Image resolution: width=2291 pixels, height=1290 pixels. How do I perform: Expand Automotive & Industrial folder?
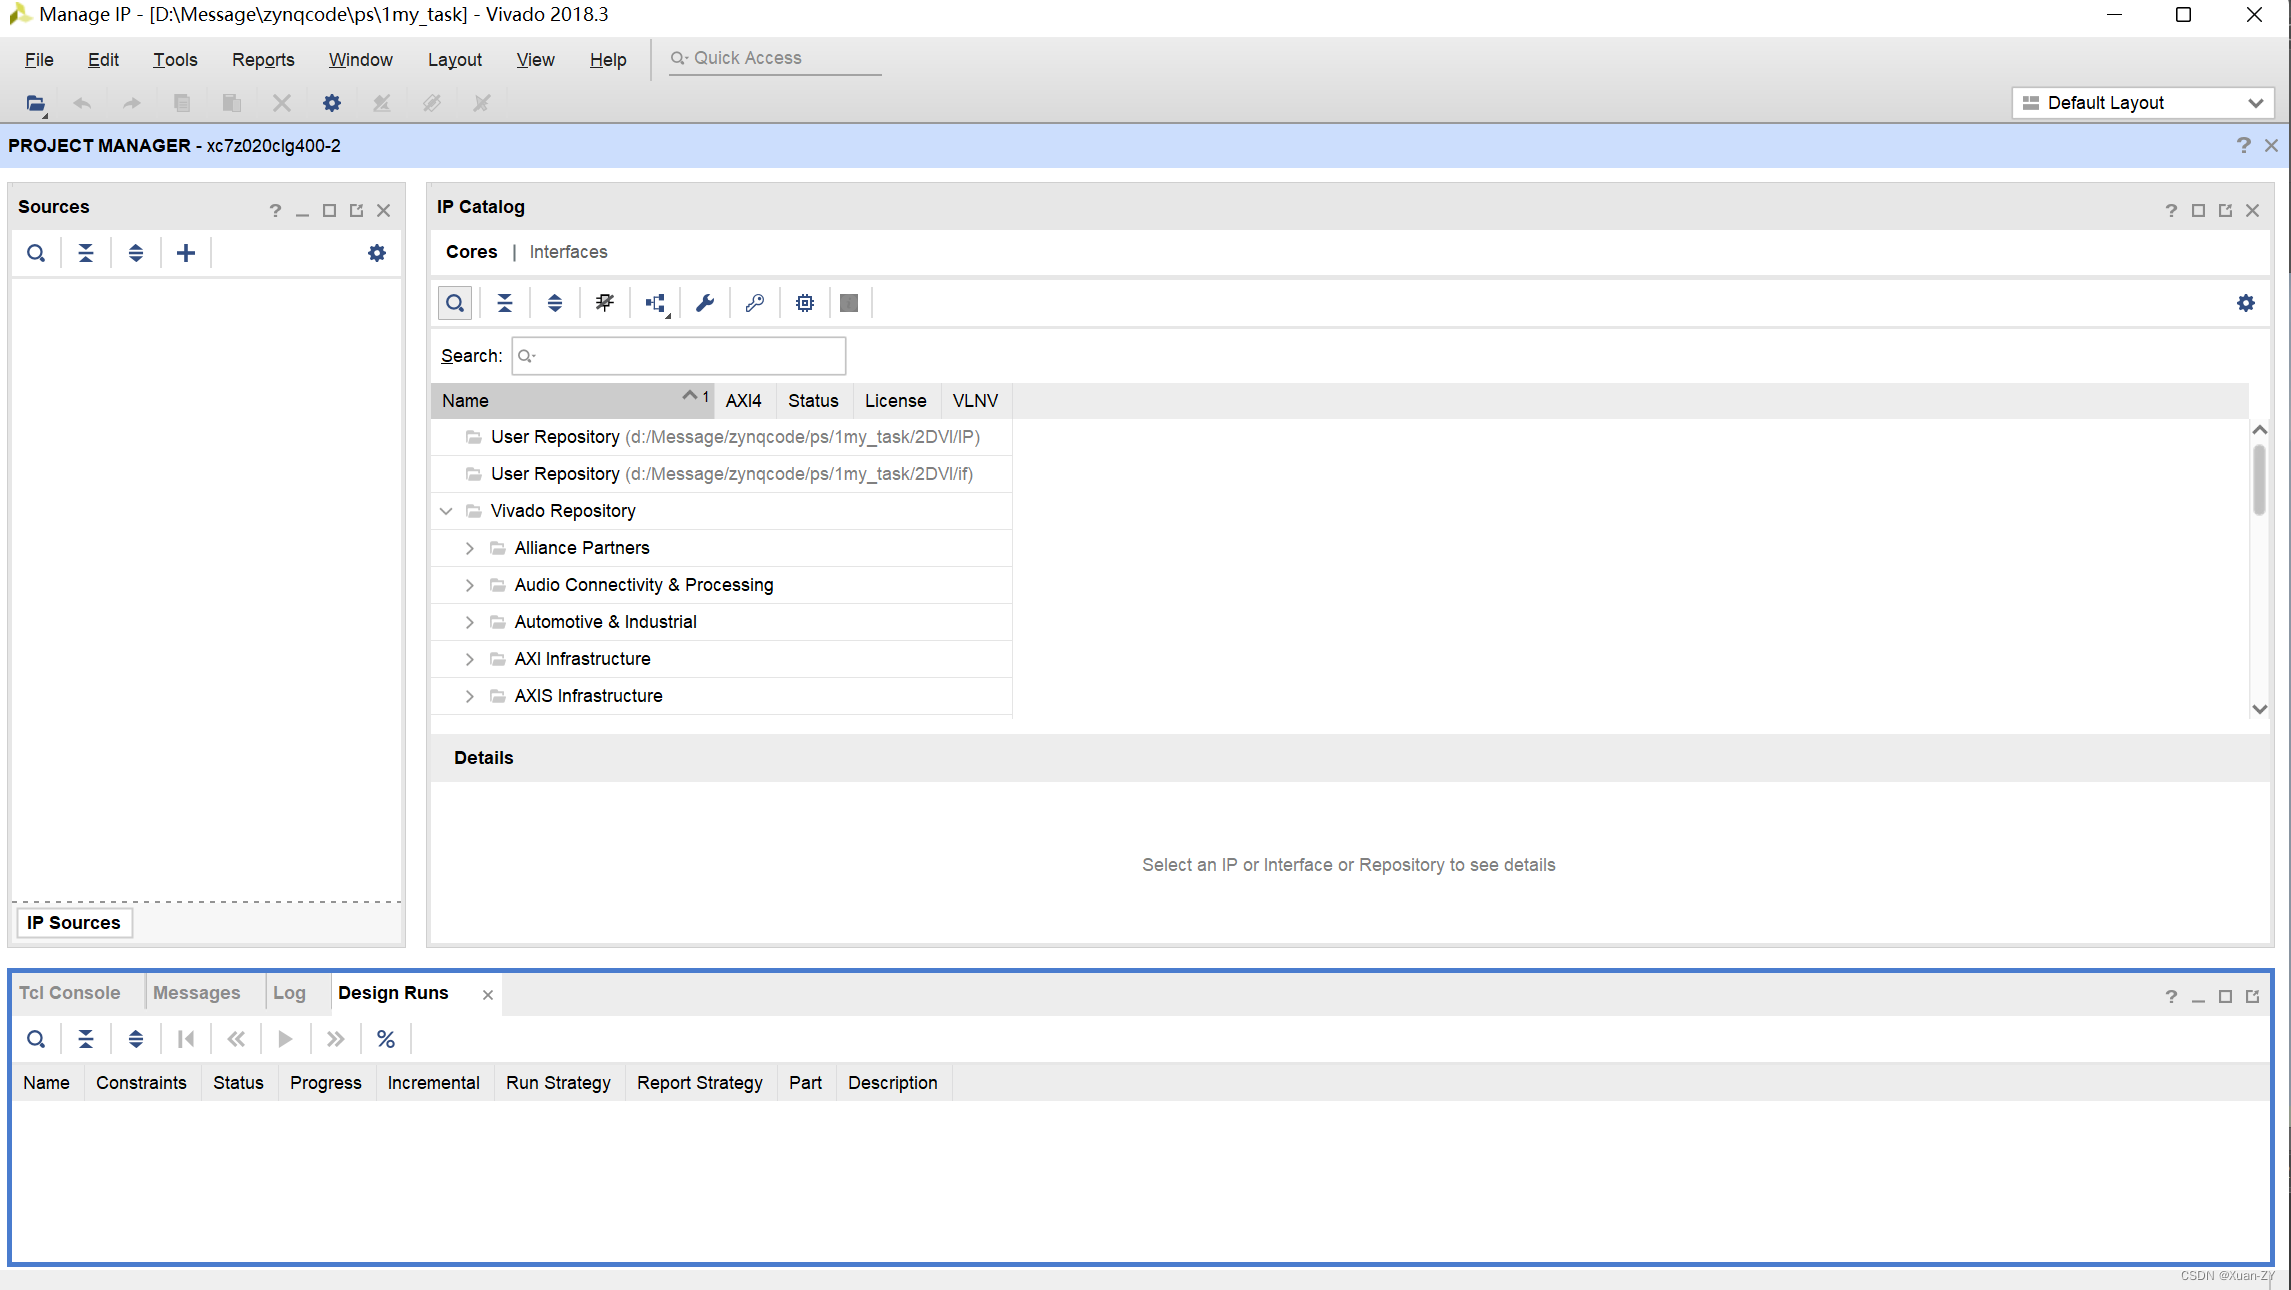pyautogui.click(x=469, y=622)
